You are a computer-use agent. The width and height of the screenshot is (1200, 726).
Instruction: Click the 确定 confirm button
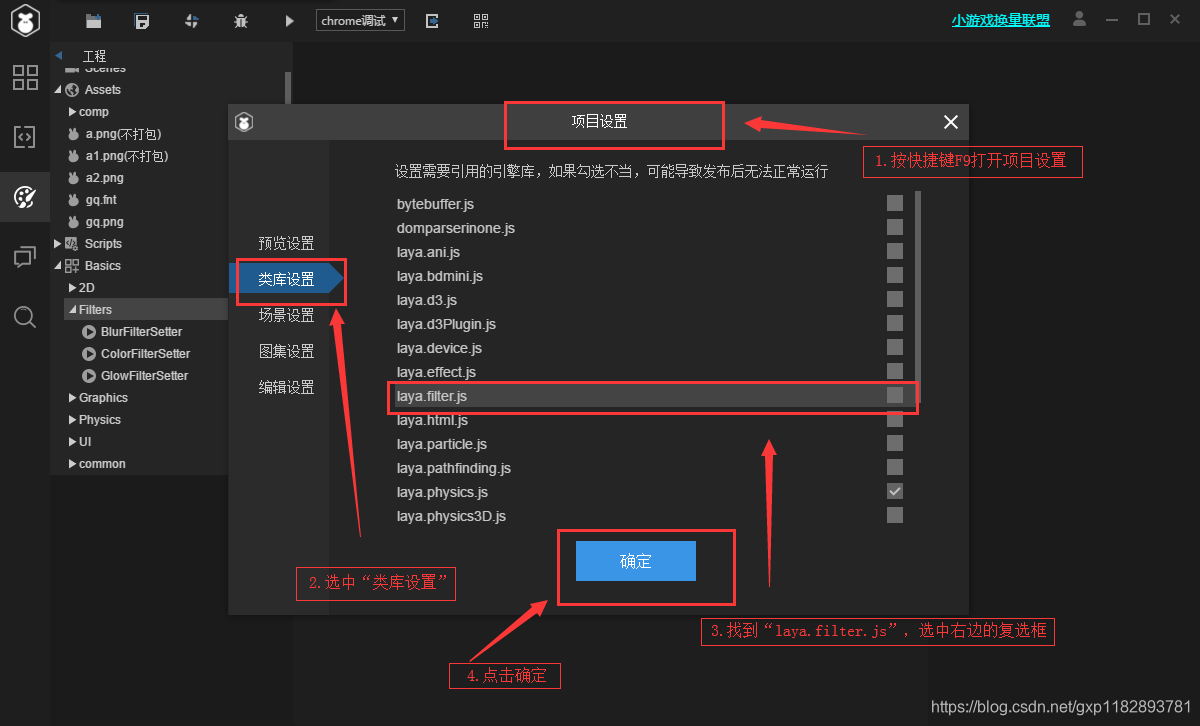pyautogui.click(x=636, y=561)
